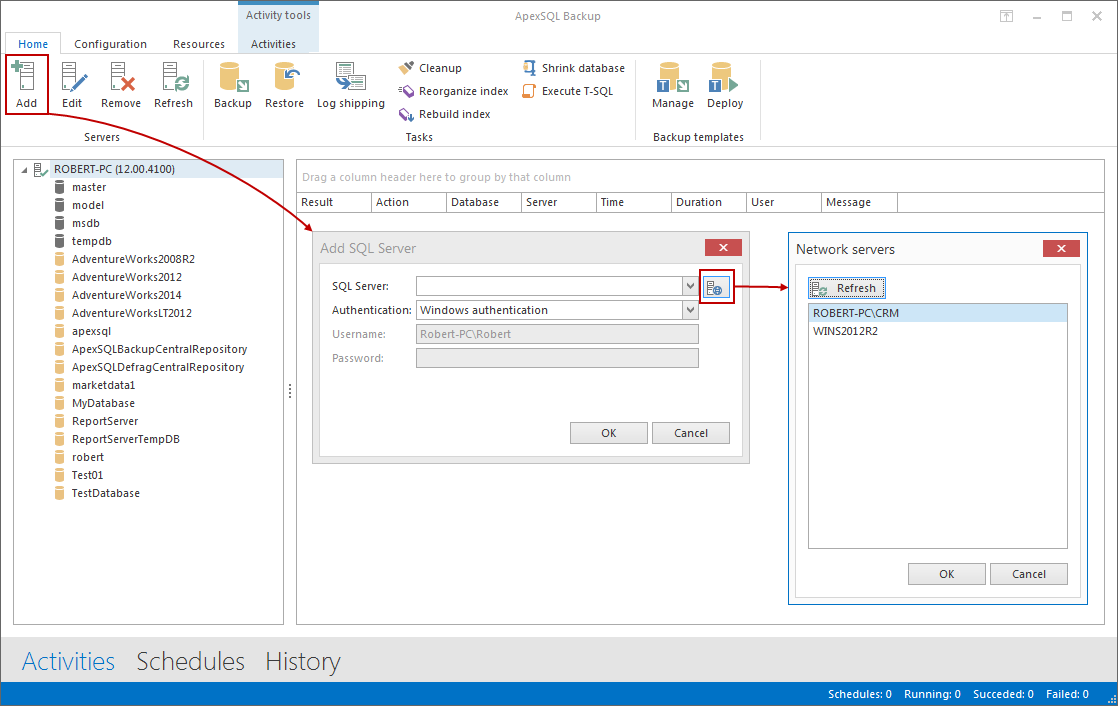Open Log shipping task

pos(351,84)
